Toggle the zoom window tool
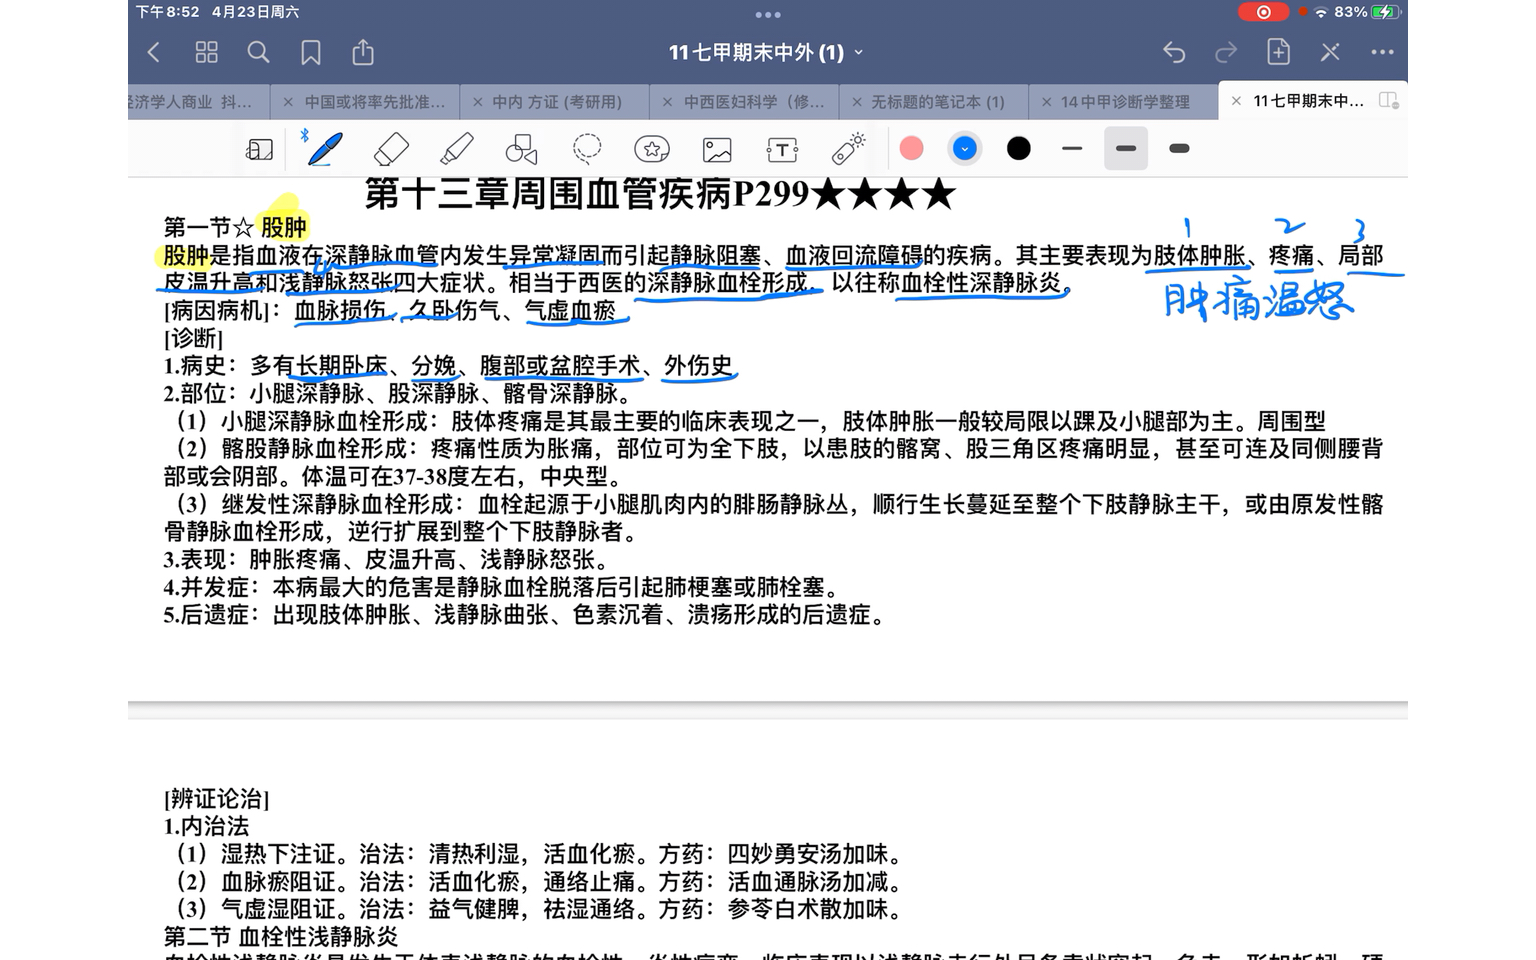The image size is (1536, 960). [259, 149]
